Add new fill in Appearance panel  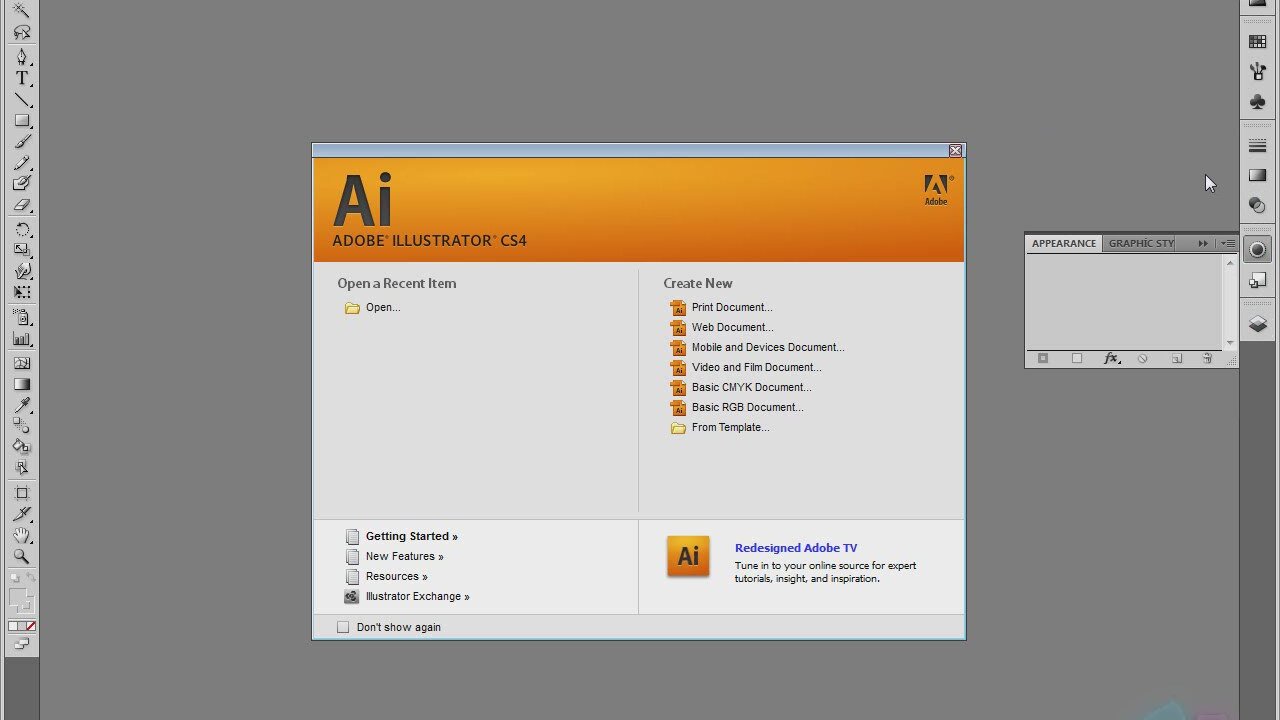[1077, 358]
